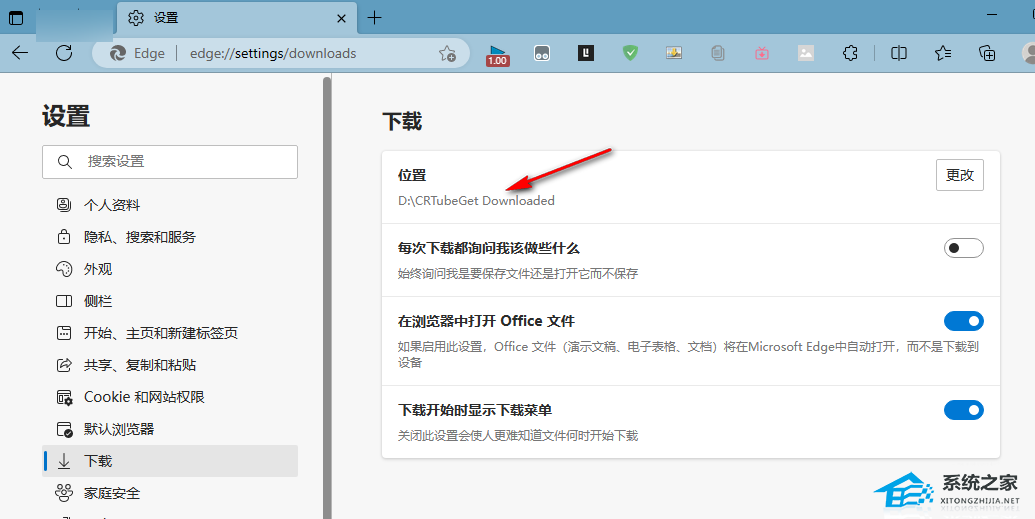Viewport: 1035px width, 519px height.
Task: Open Cookie 和网站权限 settings
Action: point(170,398)
